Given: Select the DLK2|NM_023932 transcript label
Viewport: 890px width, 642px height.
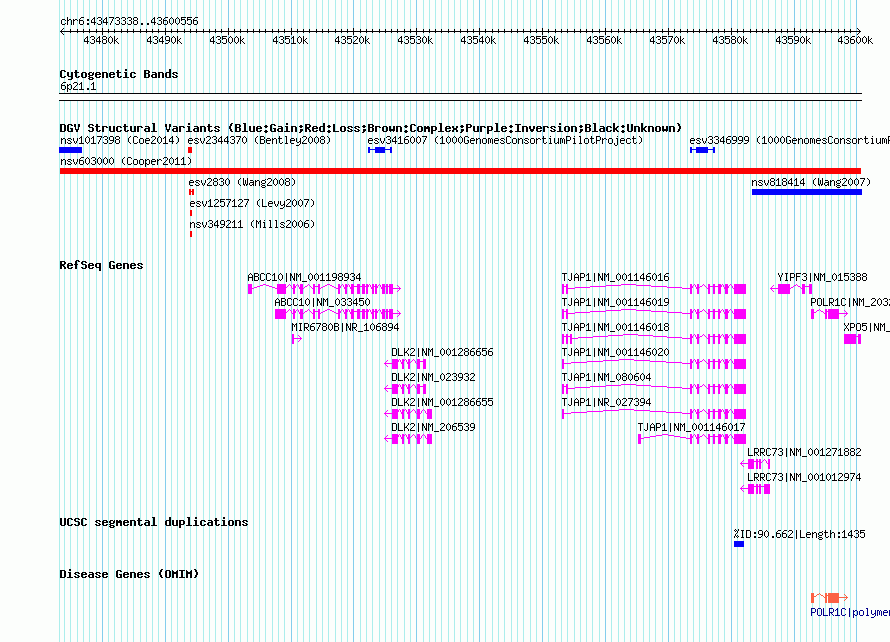Looking at the screenshot, I should point(433,377).
